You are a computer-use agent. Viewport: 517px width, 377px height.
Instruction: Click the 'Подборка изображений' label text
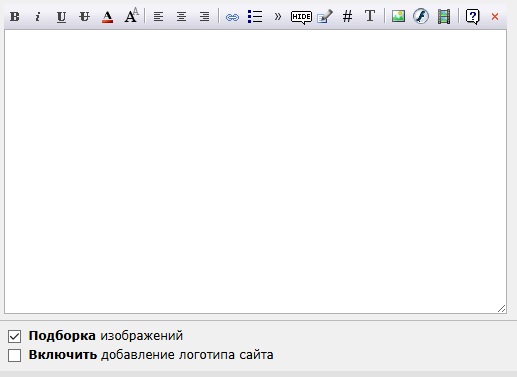[106, 336]
